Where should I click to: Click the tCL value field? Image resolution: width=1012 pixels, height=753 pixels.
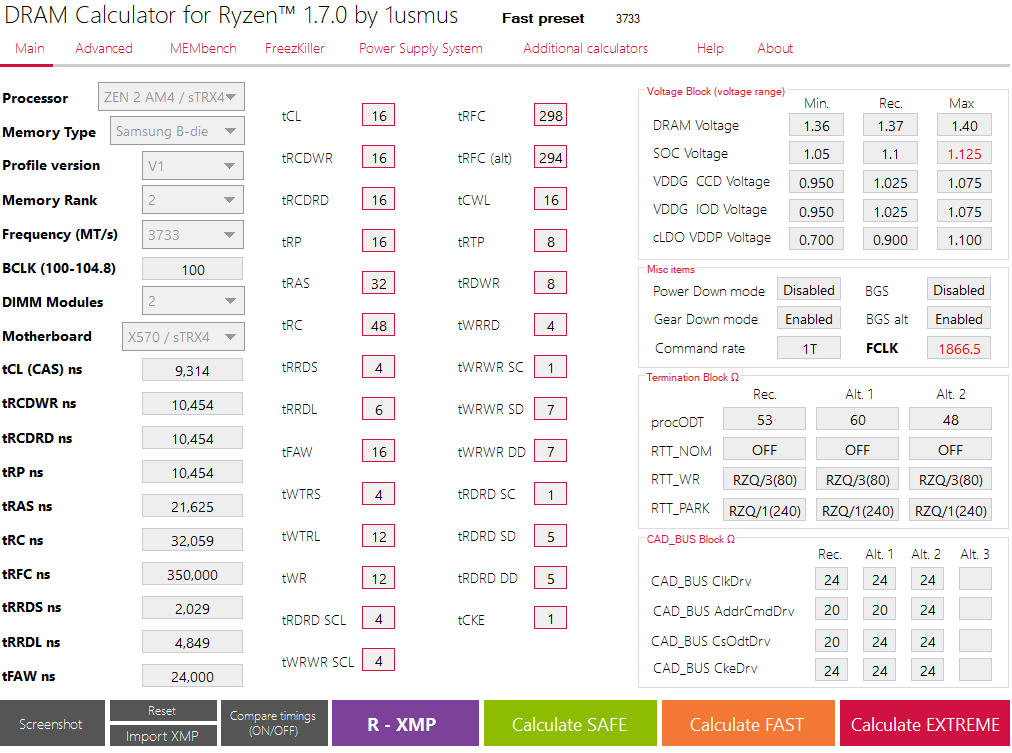click(x=379, y=115)
